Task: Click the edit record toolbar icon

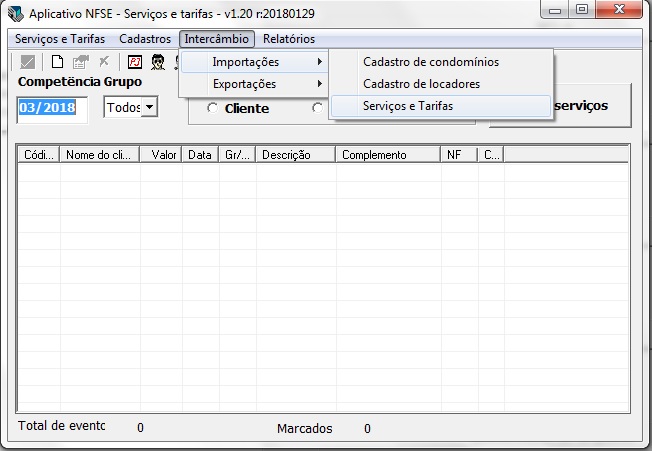Action: point(80,61)
